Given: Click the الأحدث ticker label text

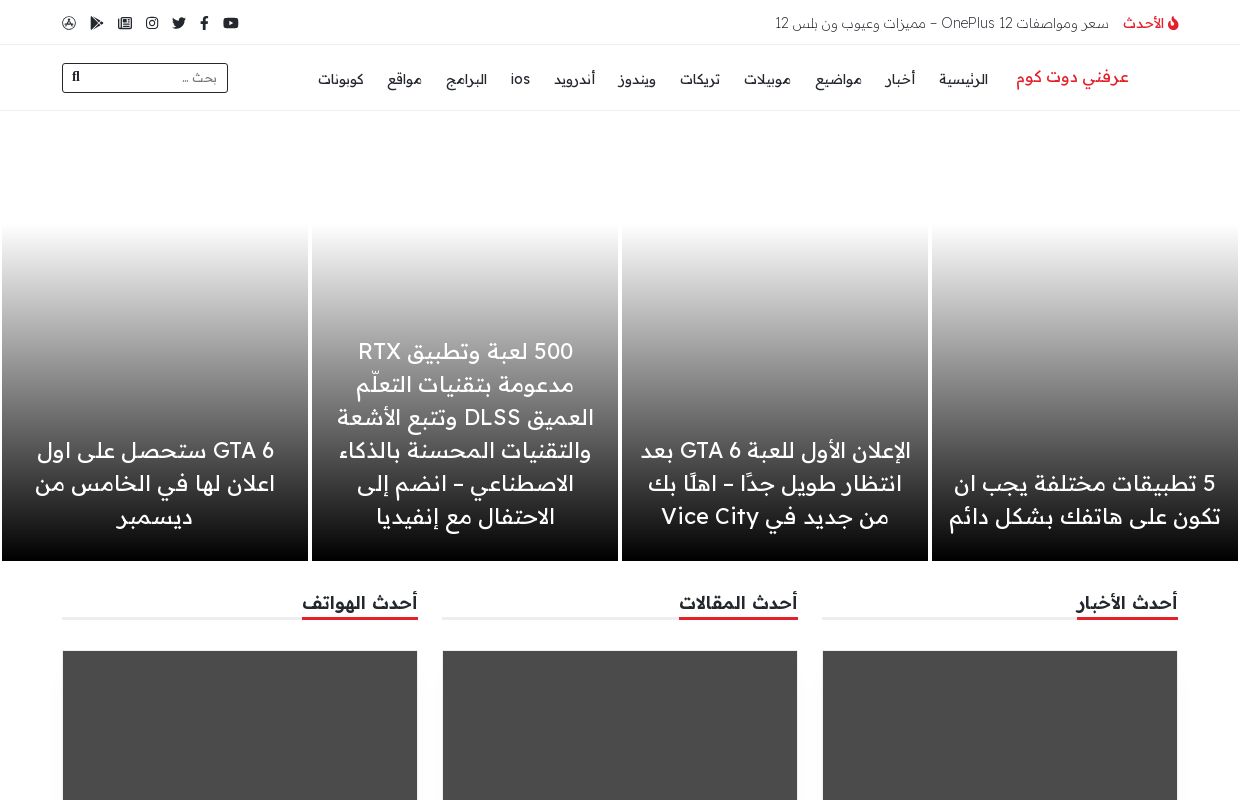Looking at the screenshot, I should tap(1143, 23).
